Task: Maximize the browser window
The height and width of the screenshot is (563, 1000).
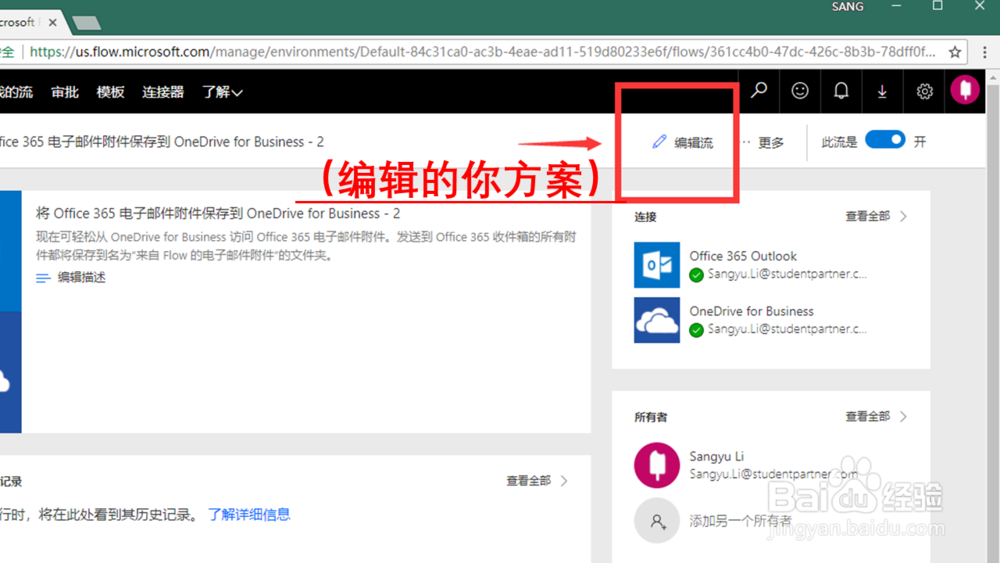Action: pos(938,6)
